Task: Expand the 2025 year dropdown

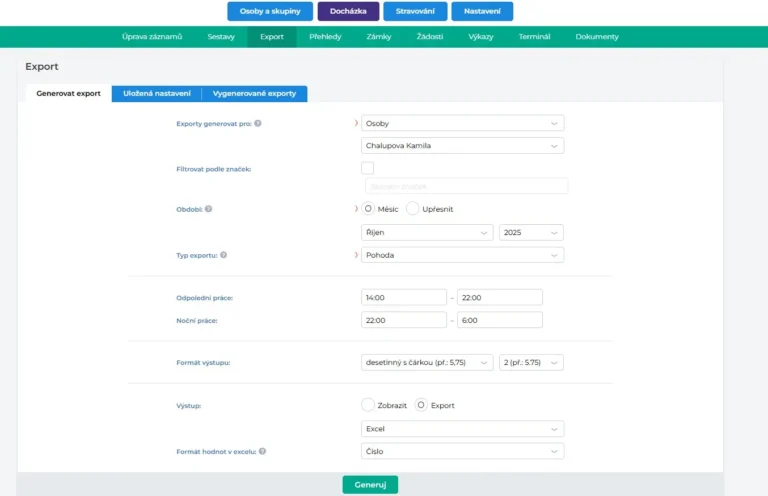Action: 530,232
